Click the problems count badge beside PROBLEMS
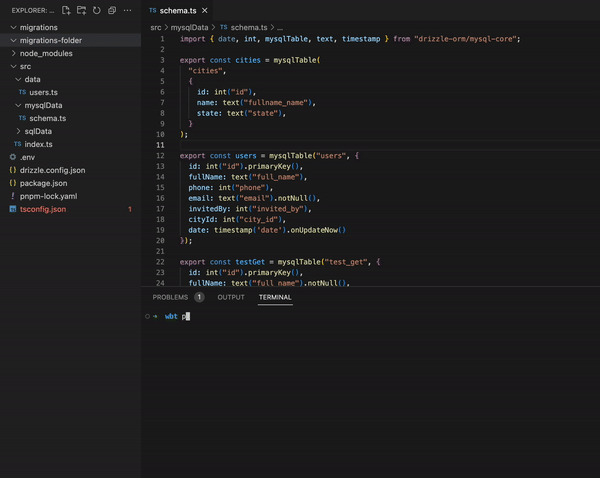 click(x=199, y=297)
